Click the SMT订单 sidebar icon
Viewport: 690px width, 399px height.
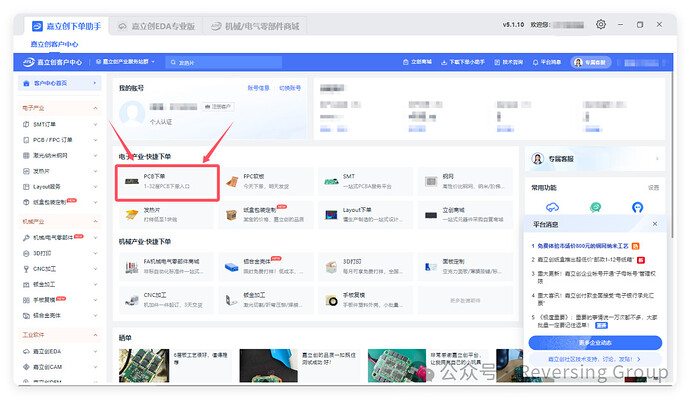click(26, 124)
